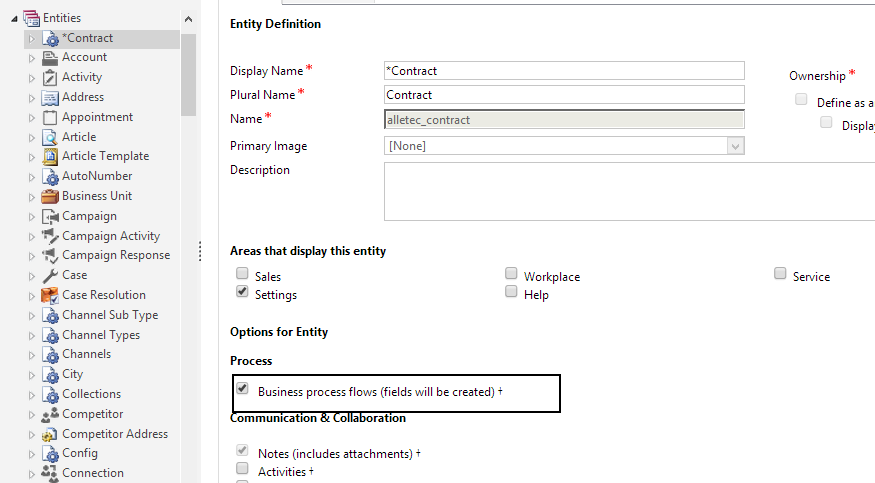This screenshot has height=483, width=875.
Task: Click the Article entity icon
Action: point(51,137)
